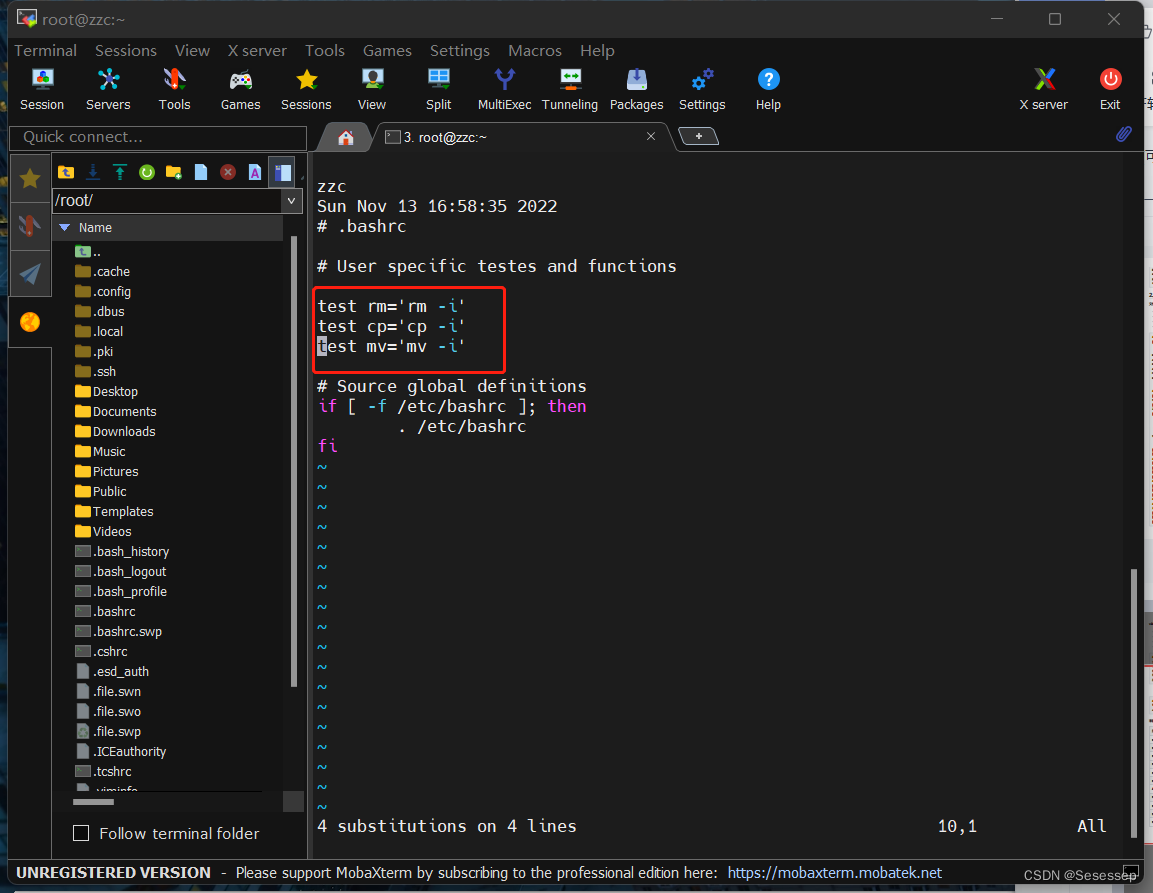Click the rename/text file 'A' icon

(x=254, y=172)
